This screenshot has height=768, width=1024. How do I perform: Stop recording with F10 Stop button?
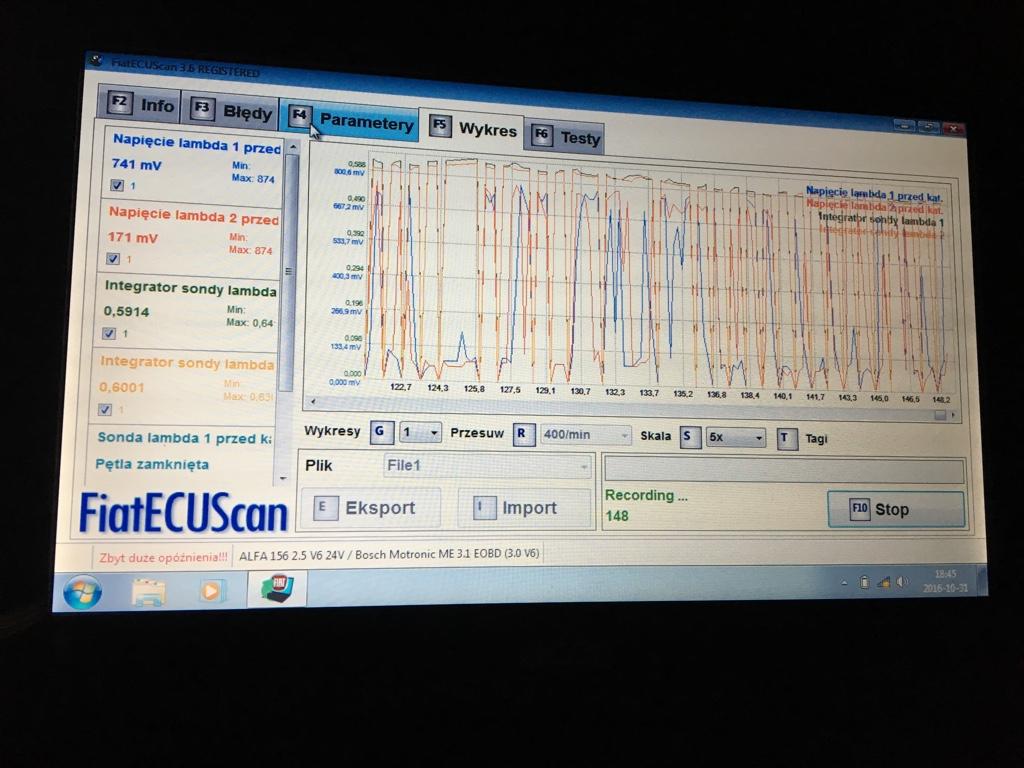[895, 509]
